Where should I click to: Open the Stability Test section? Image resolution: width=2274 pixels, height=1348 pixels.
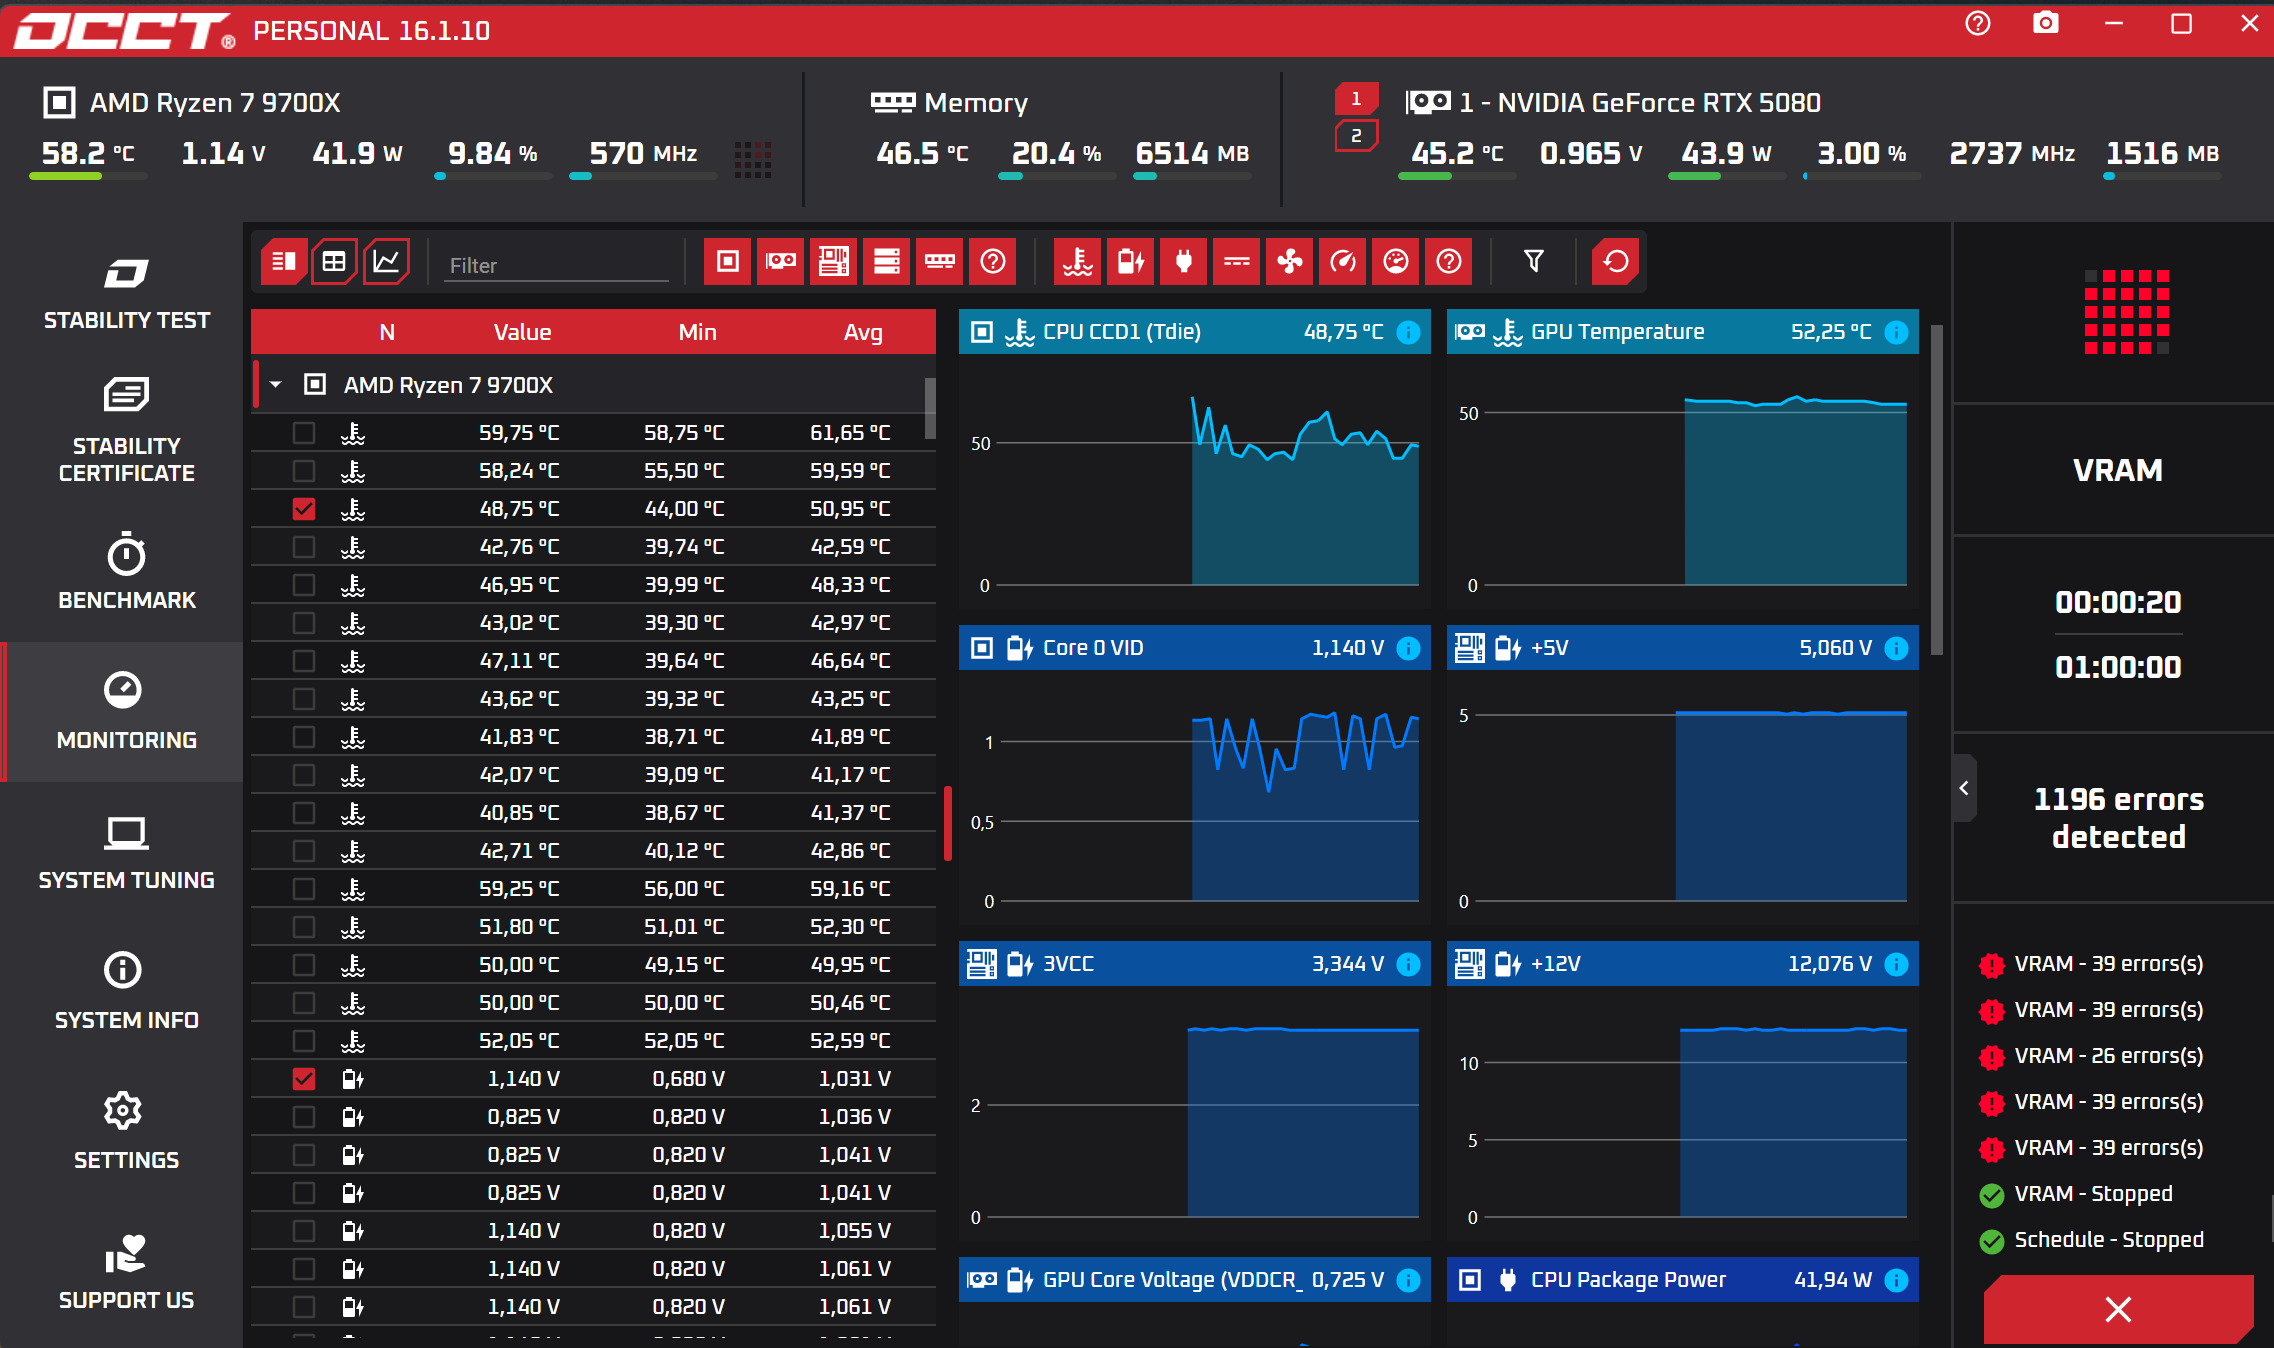[126, 294]
